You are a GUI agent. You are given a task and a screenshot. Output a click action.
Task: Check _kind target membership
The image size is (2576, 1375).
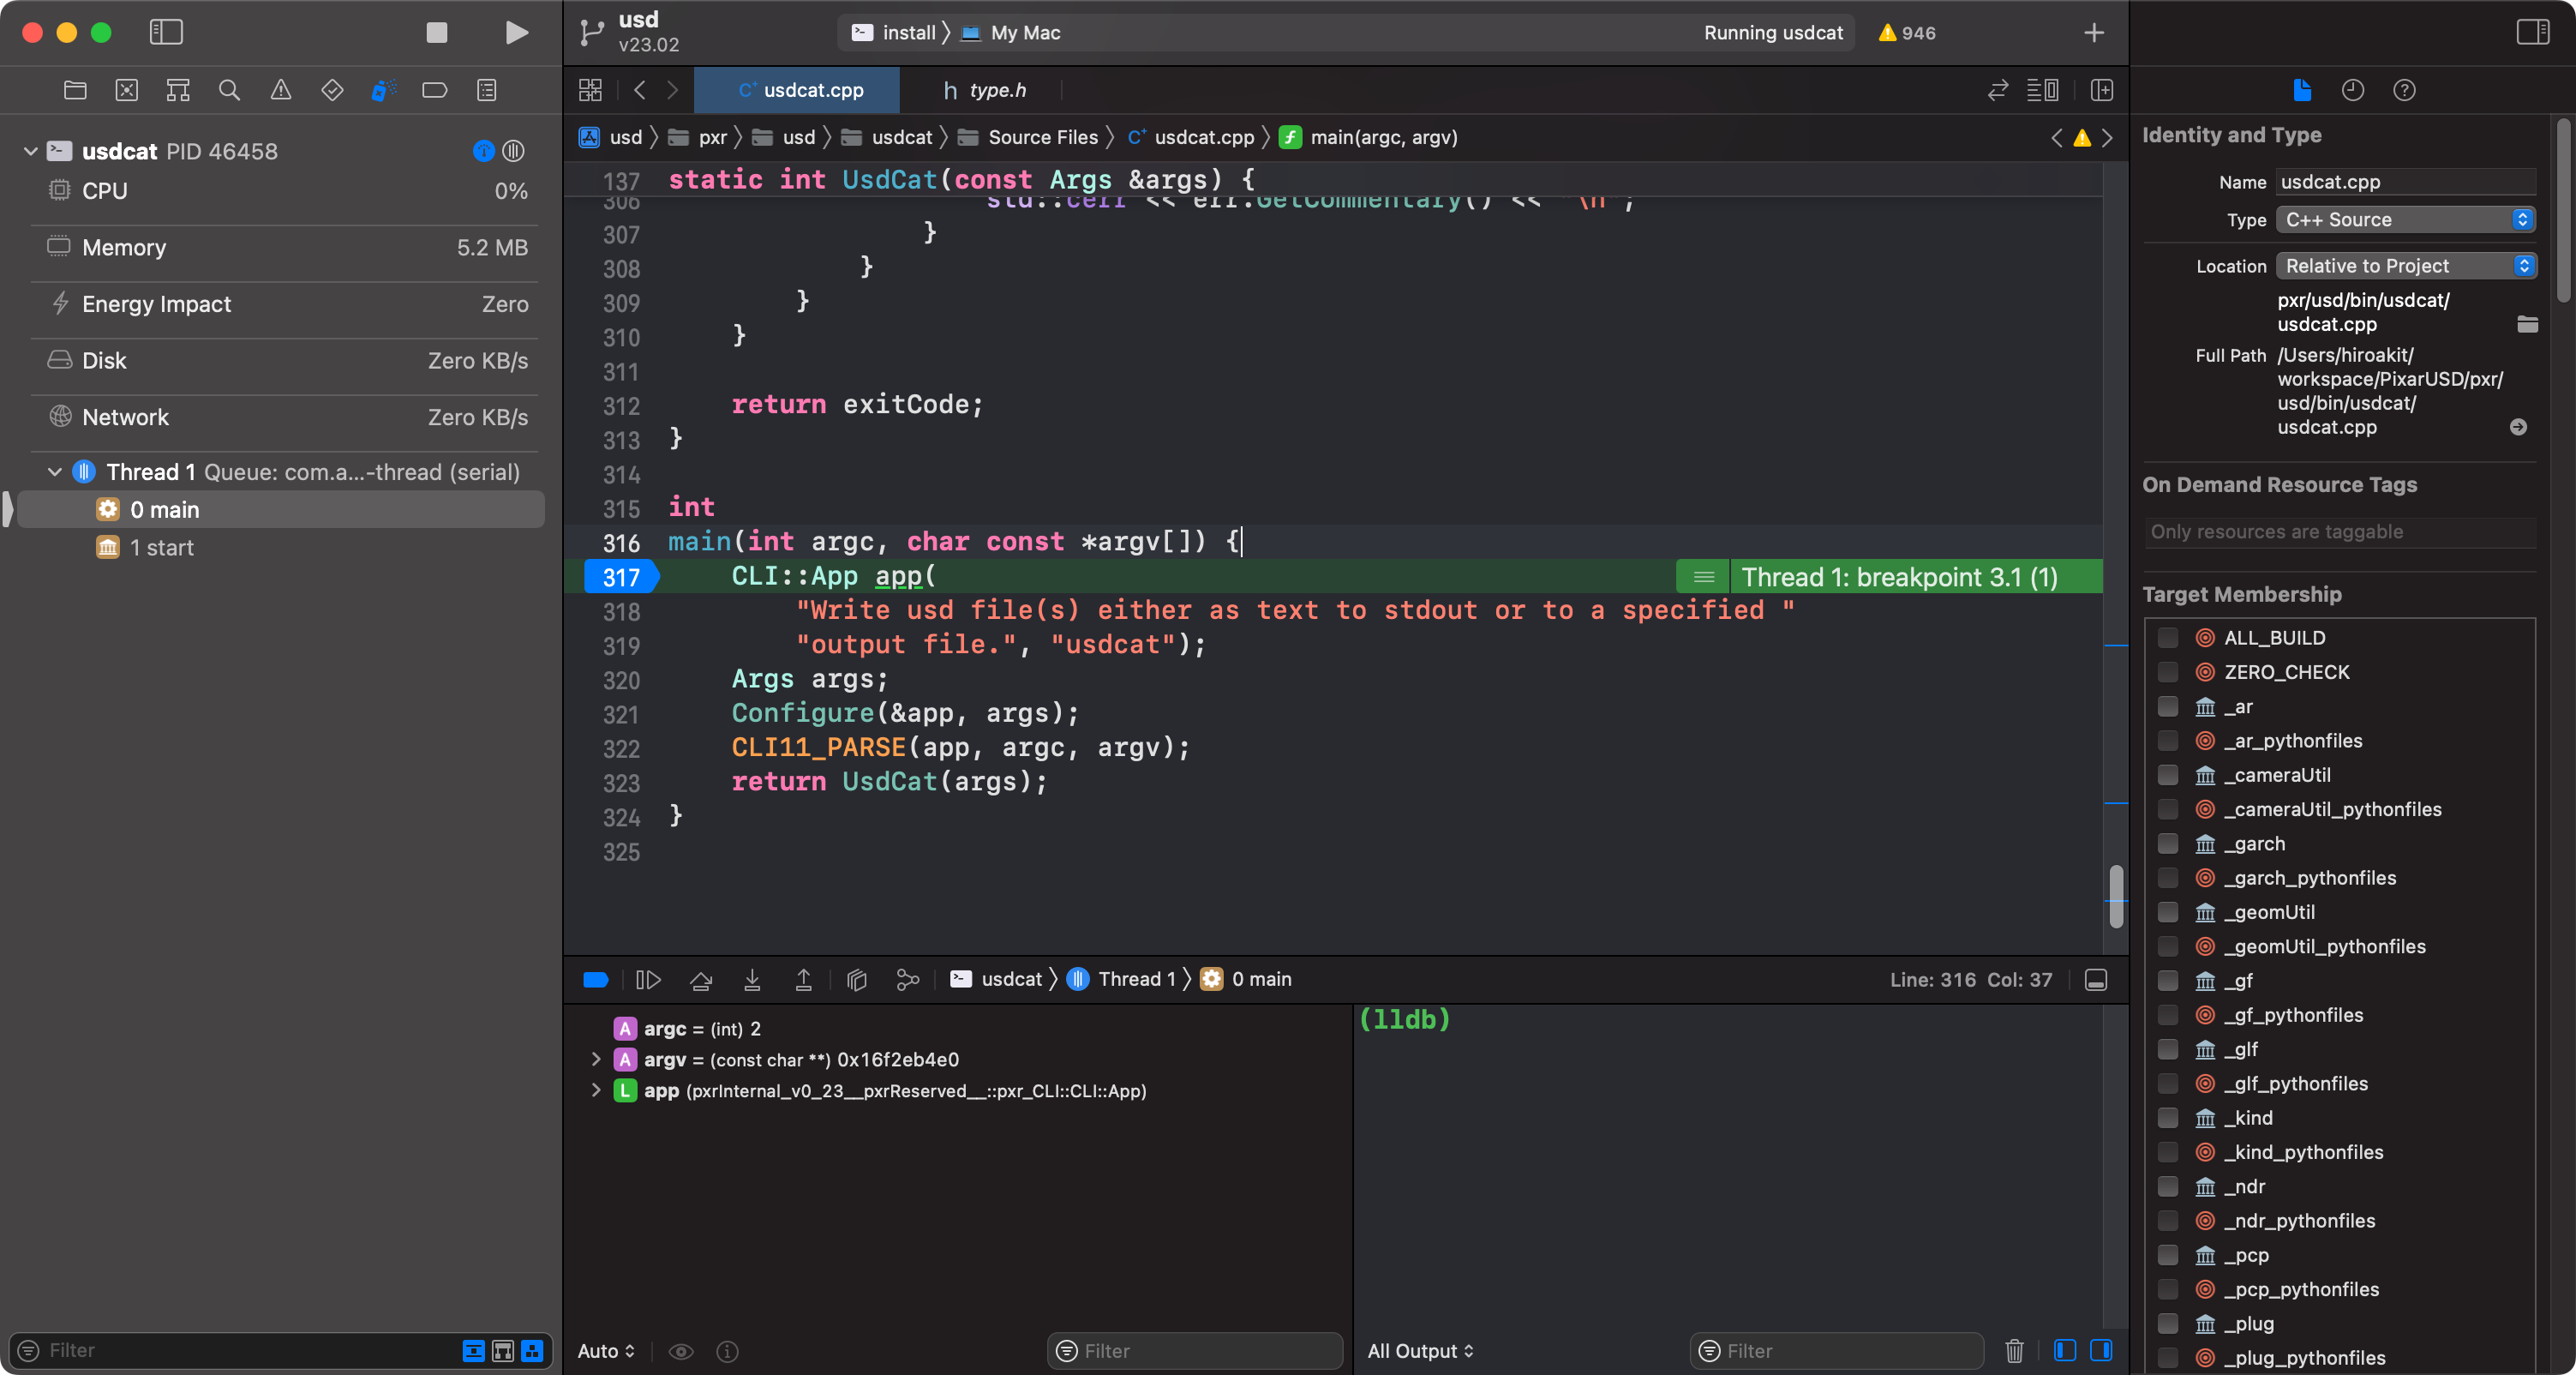click(2167, 1118)
